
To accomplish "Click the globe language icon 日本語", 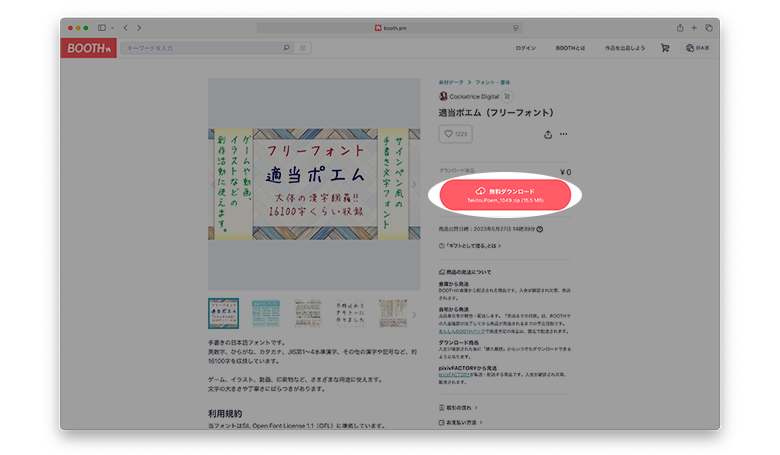I will click(x=697, y=48).
